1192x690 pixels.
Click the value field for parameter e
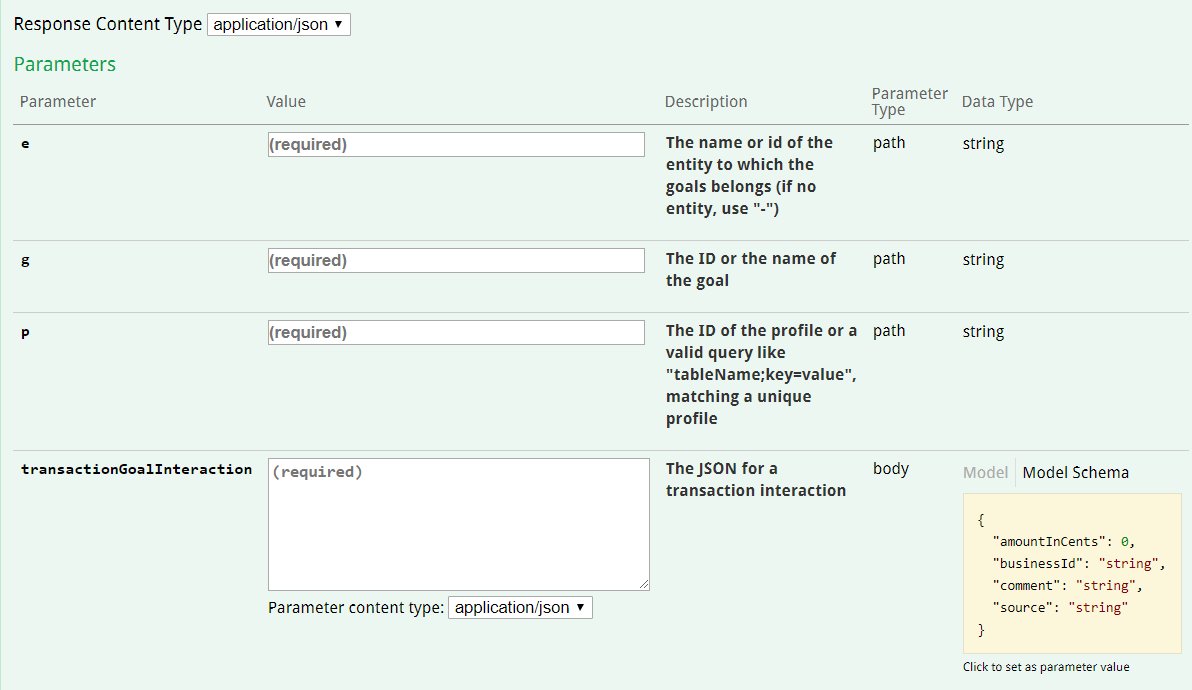point(456,144)
